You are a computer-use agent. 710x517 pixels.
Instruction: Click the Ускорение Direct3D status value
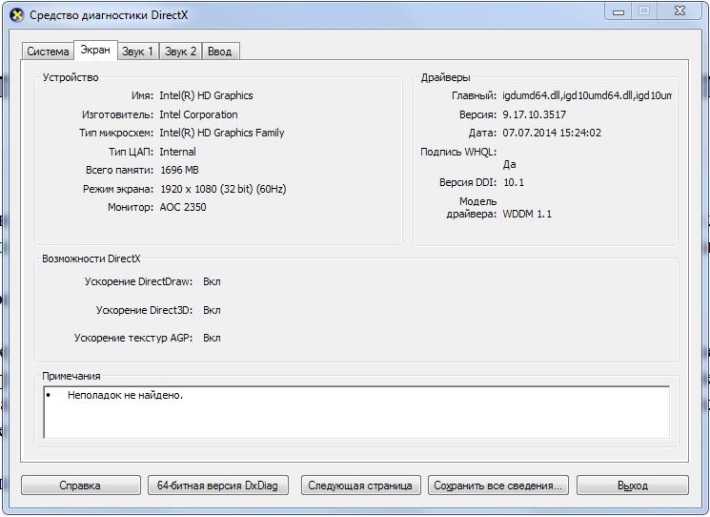211,310
